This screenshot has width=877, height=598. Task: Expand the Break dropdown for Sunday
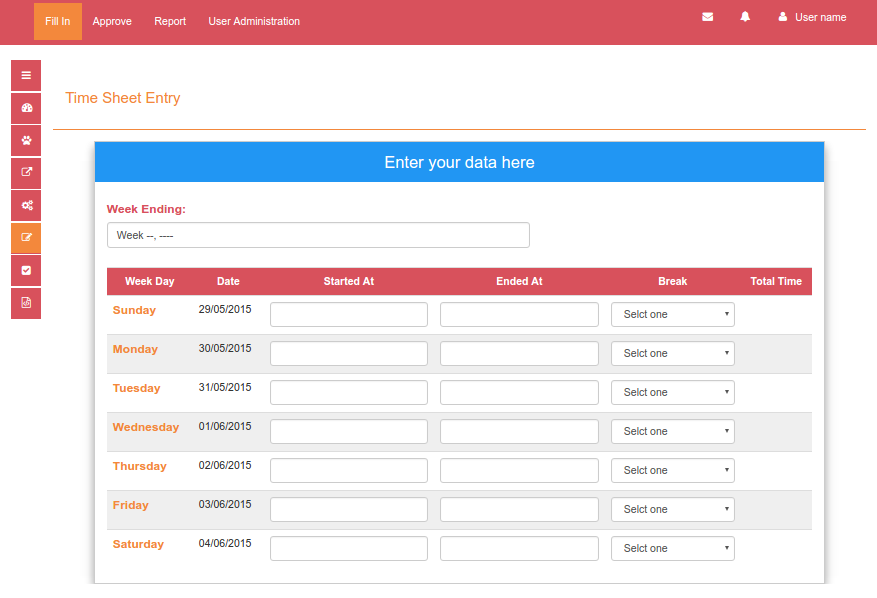coord(672,314)
